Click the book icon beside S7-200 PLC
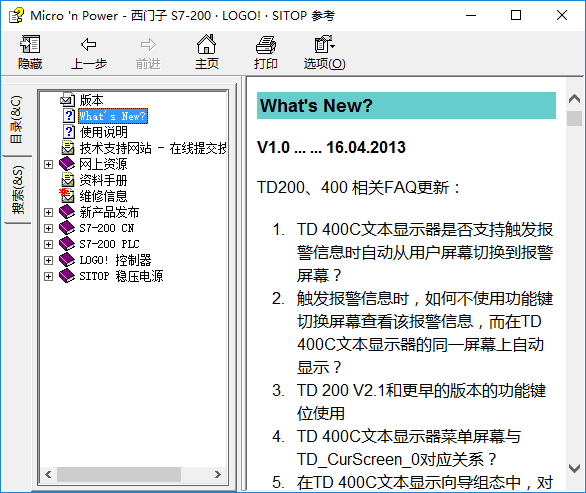The image size is (586, 493). 67,244
